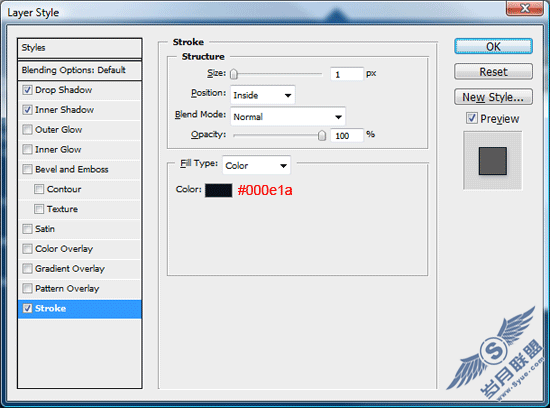Click the Size slider handle
Image resolution: width=550 pixels, height=408 pixels.
pyautogui.click(x=234, y=74)
